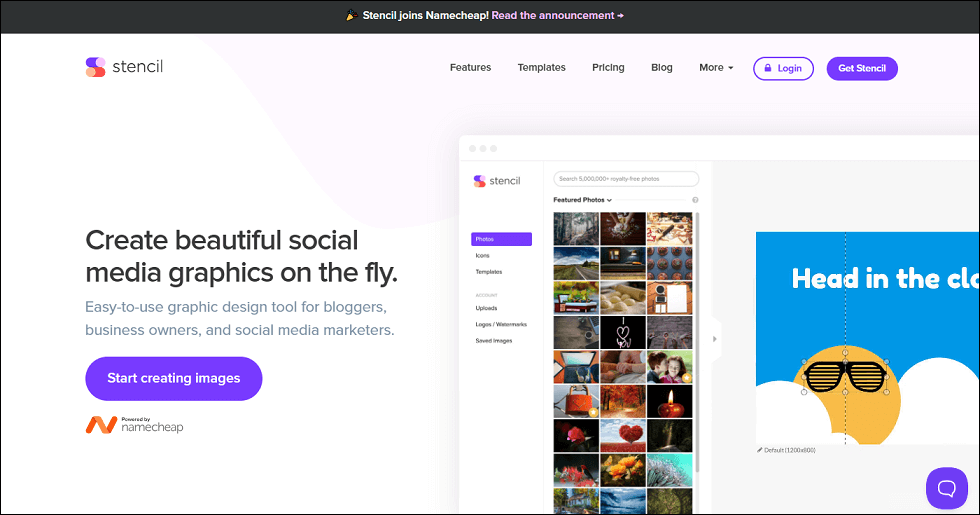Click the Stencil logo in the header
Image resolution: width=980 pixels, height=515 pixels.
click(x=124, y=67)
